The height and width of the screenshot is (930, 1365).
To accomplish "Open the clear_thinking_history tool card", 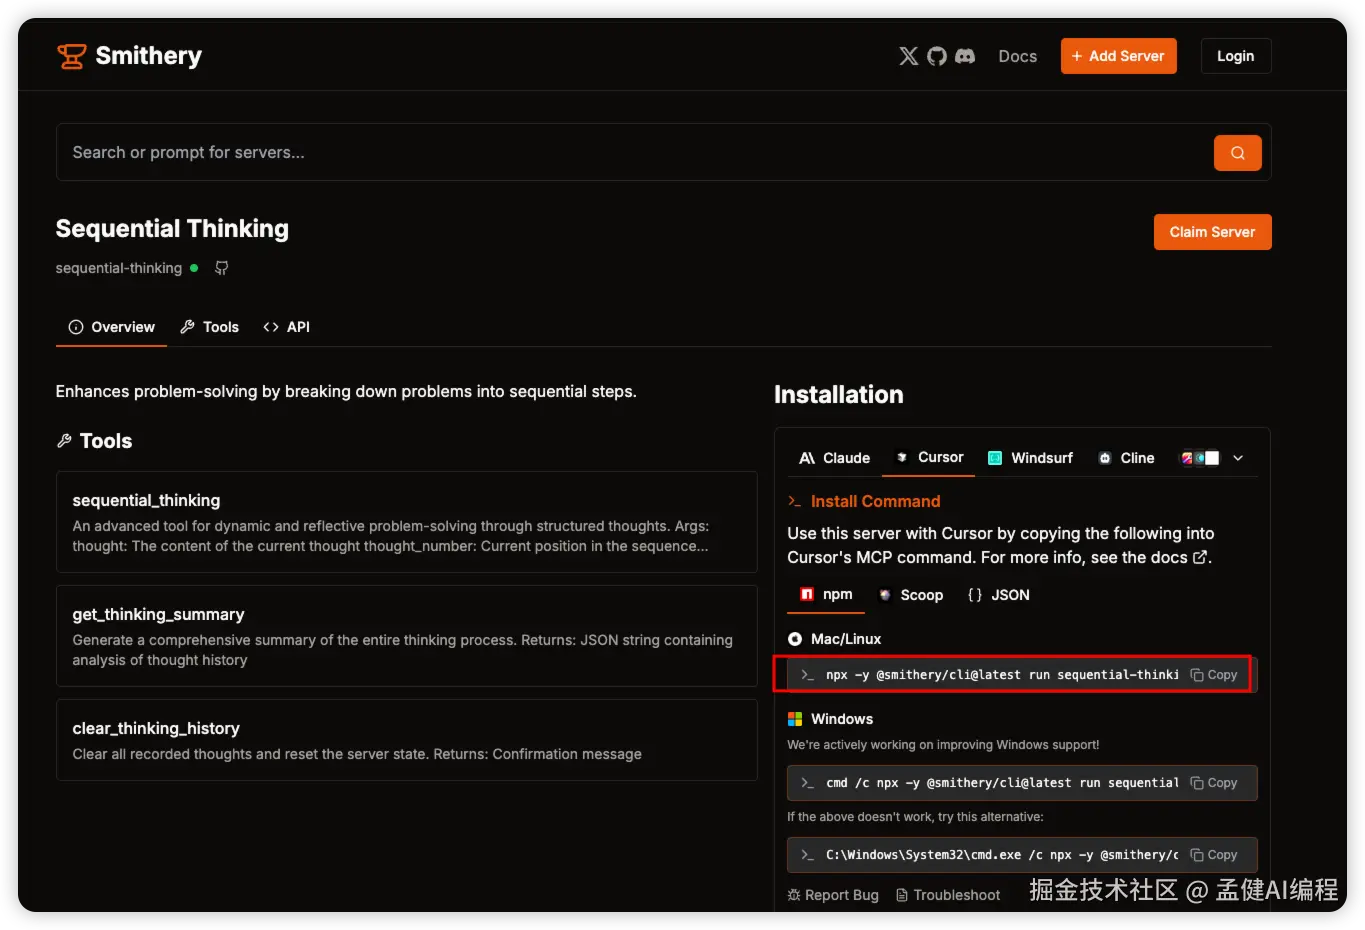I will click(407, 740).
